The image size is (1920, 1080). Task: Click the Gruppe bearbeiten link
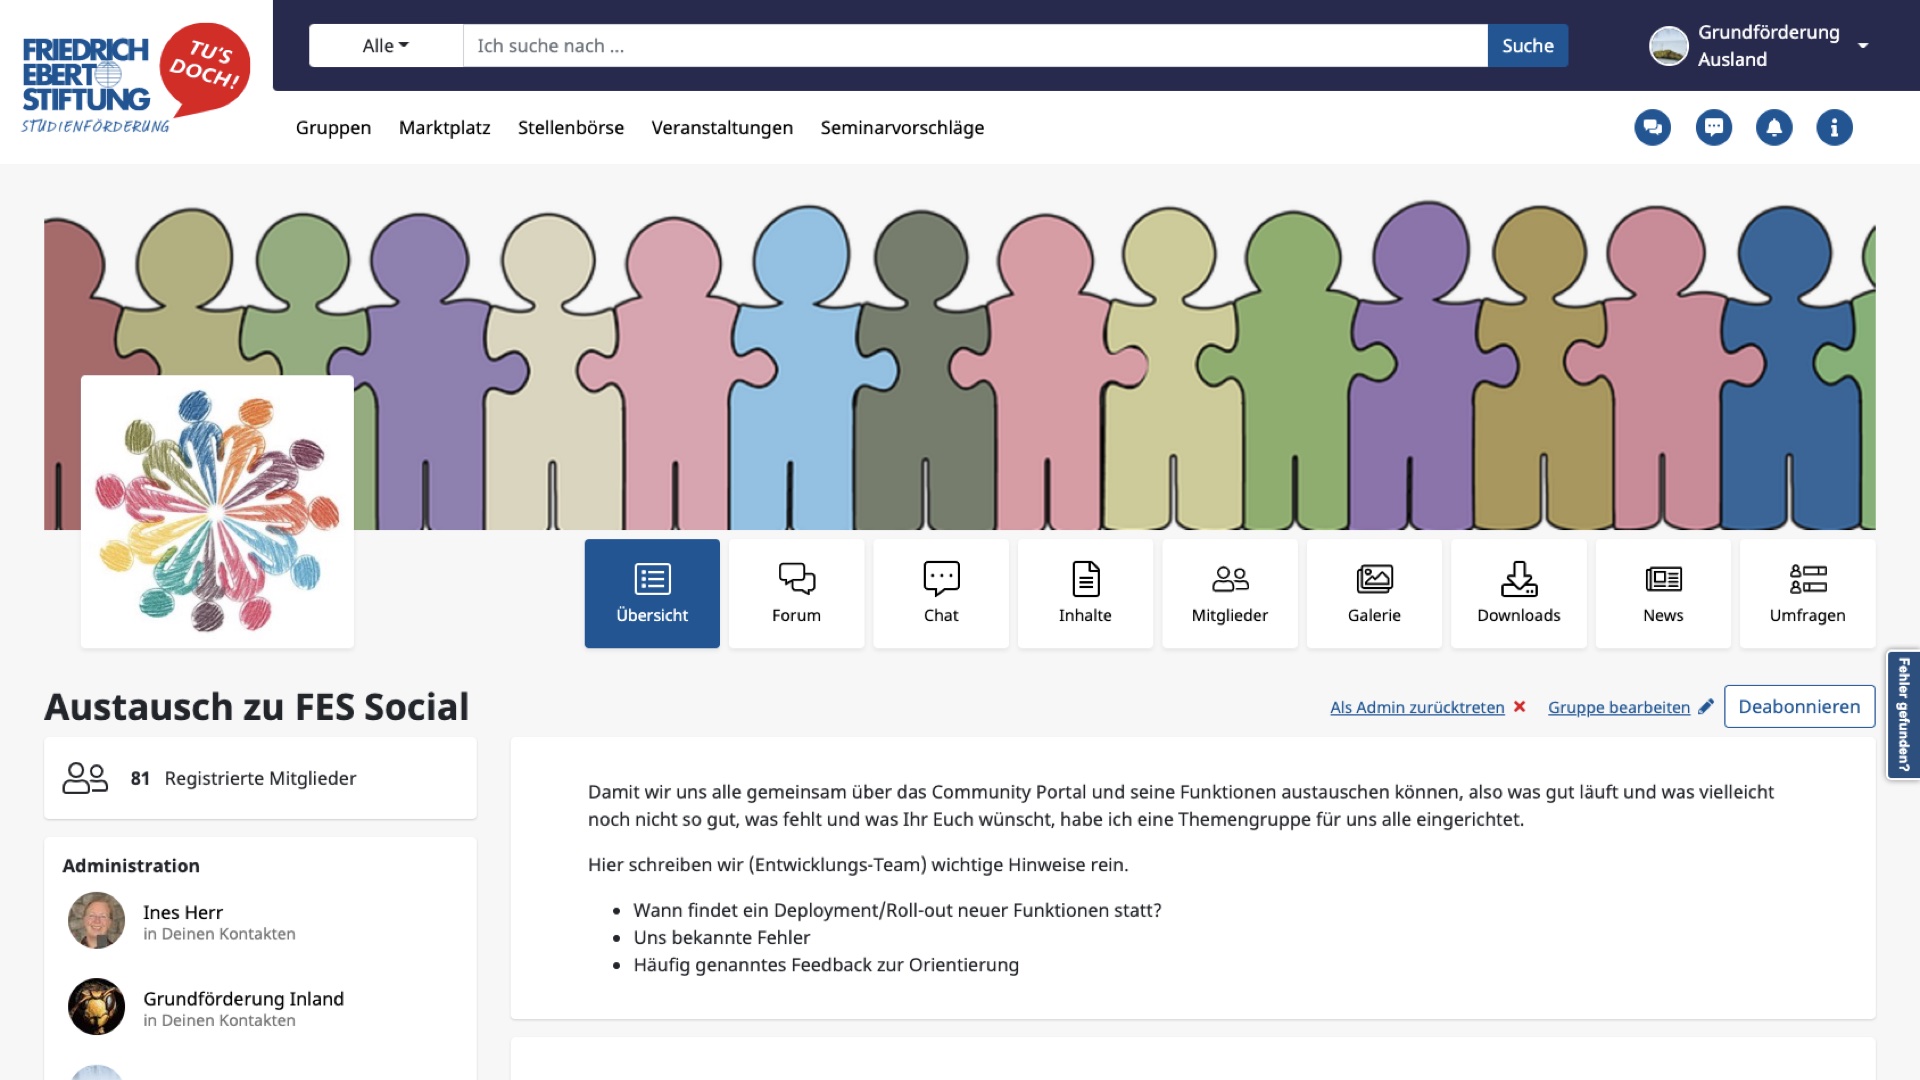pyautogui.click(x=1619, y=708)
